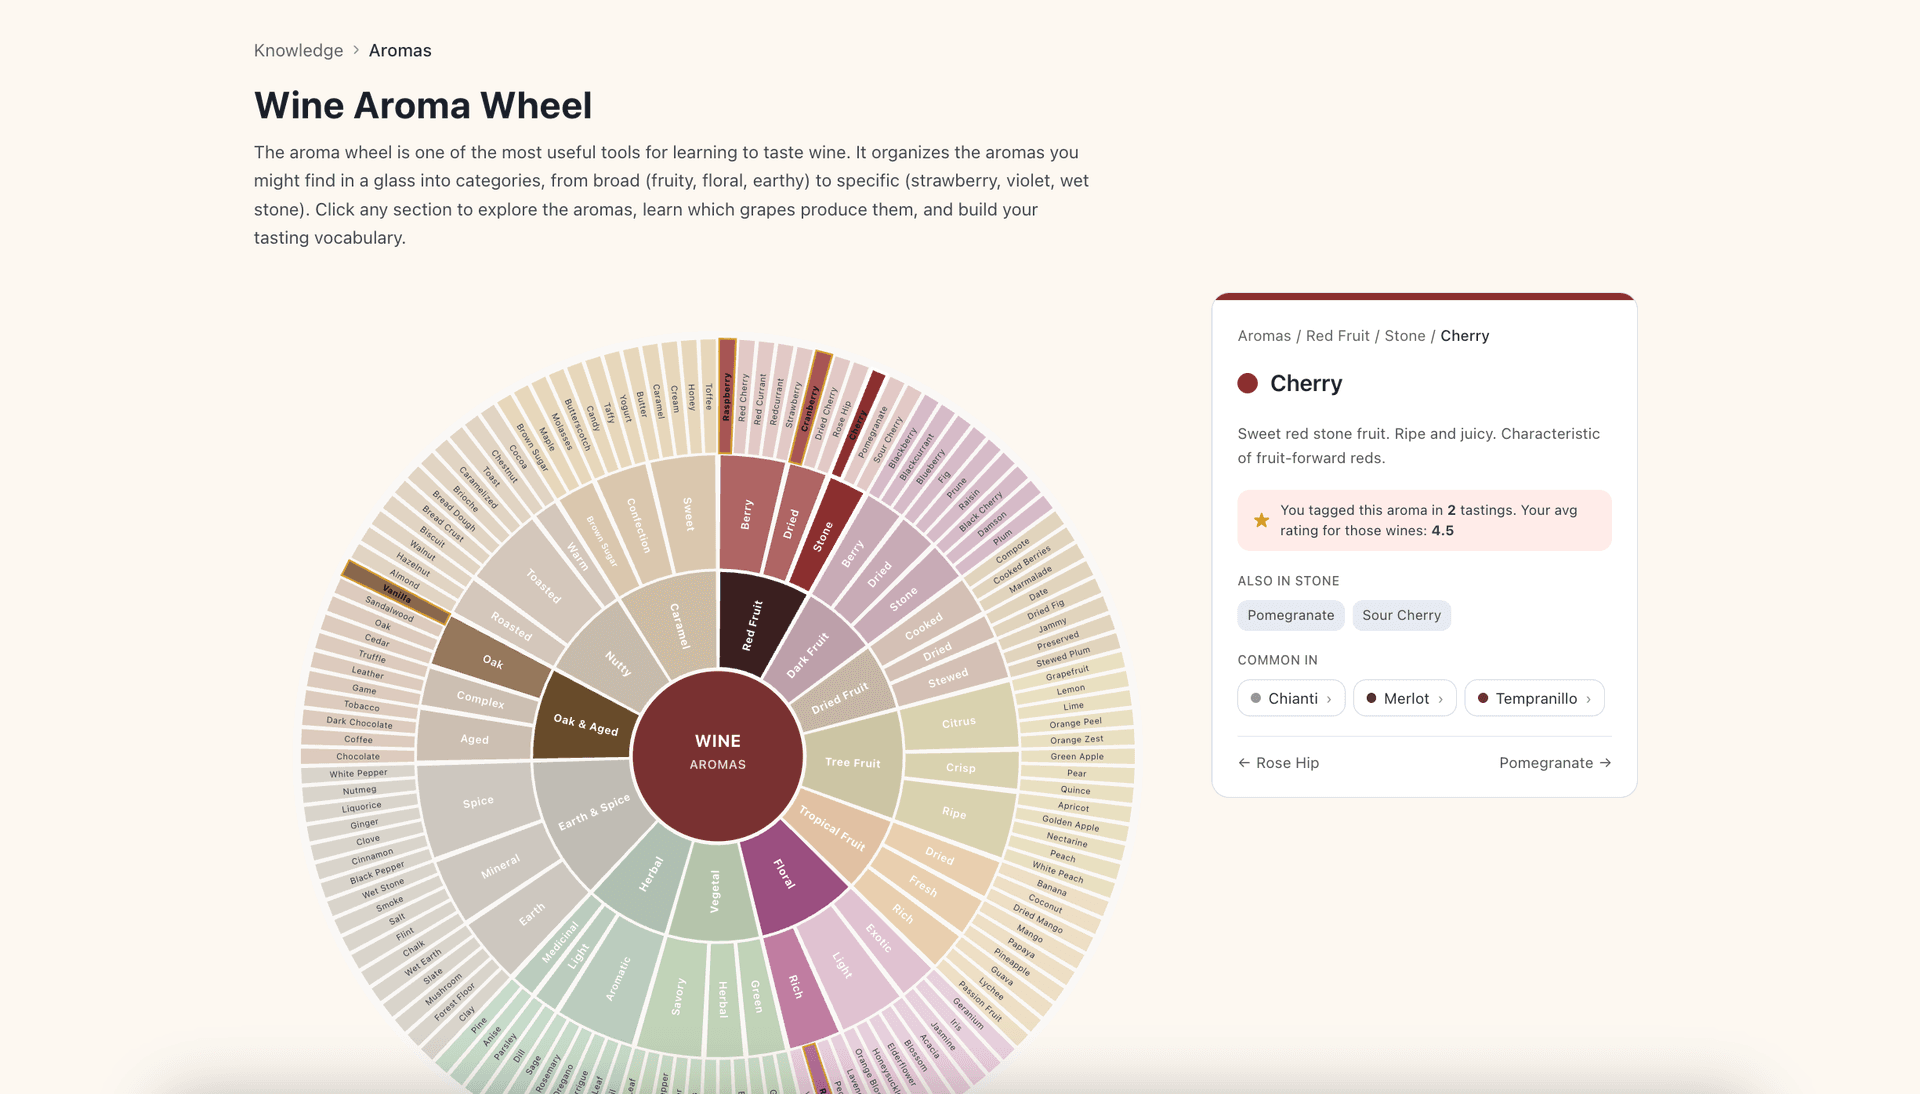The image size is (1920, 1094).
Task: Select the Raspberry wedge in the outer ring
Action: coord(726,394)
